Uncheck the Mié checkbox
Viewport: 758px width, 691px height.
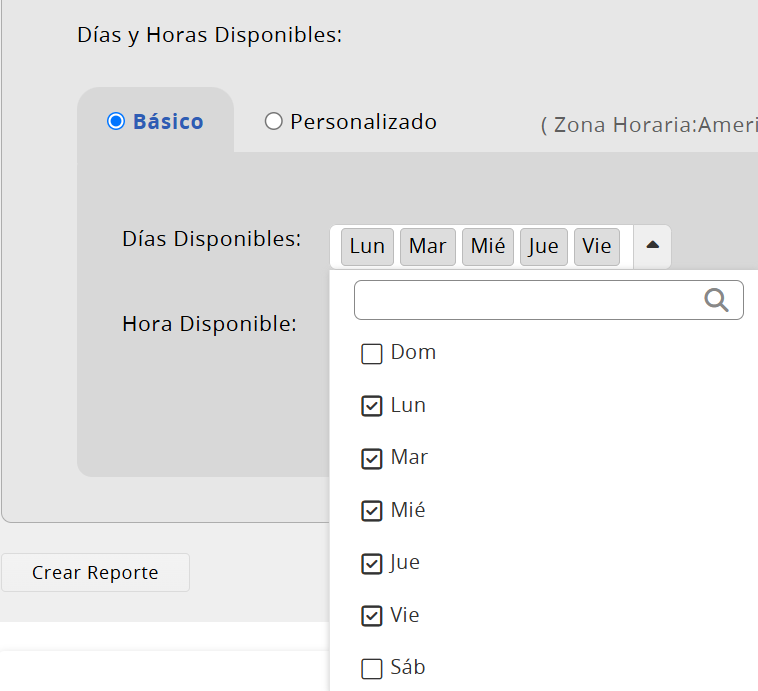(x=372, y=511)
